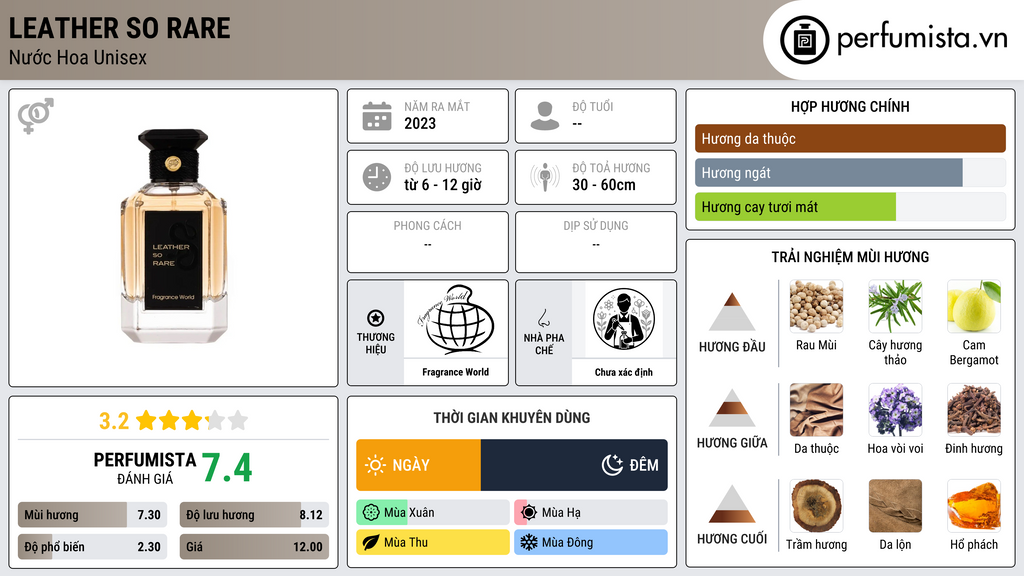Select the Ngày sun segment
Image resolution: width=1024 pixels, height=576 pixels.
[419, 465]
